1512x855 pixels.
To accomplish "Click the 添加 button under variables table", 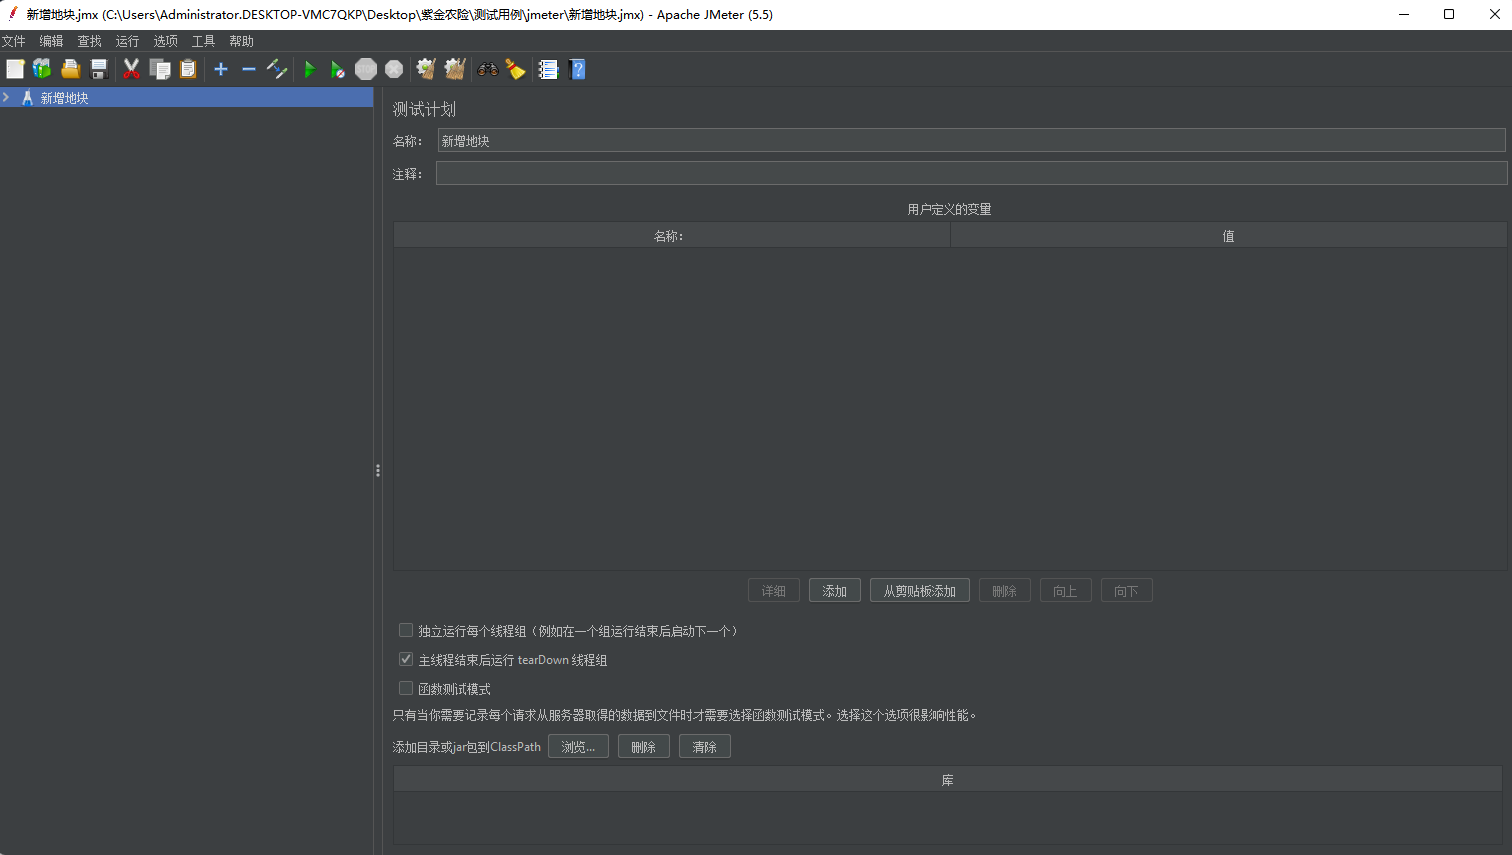I will point(834,591).
